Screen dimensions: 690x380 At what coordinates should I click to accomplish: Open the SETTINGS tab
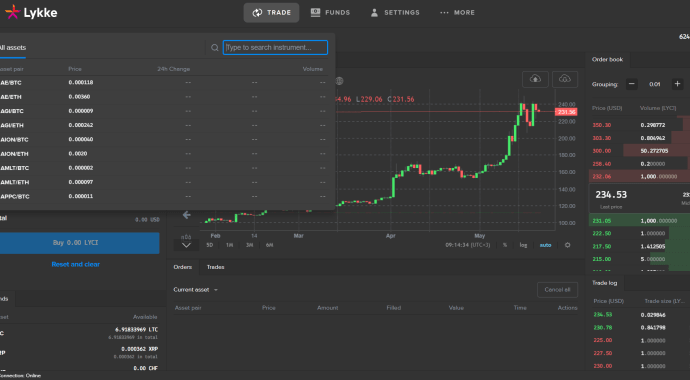pyautogui.click(x=395, y=13)
